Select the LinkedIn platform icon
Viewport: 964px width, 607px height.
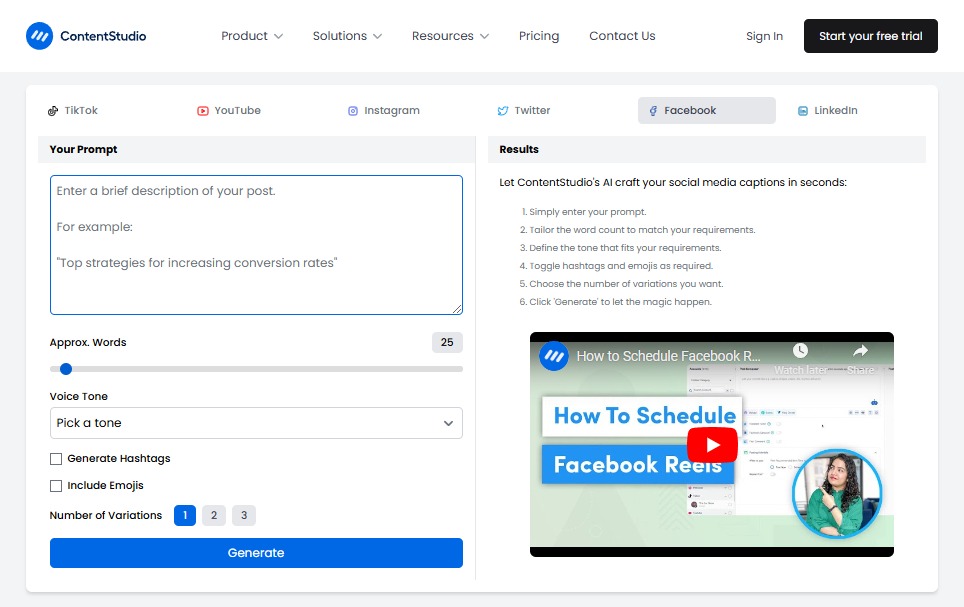click(803, 111)
